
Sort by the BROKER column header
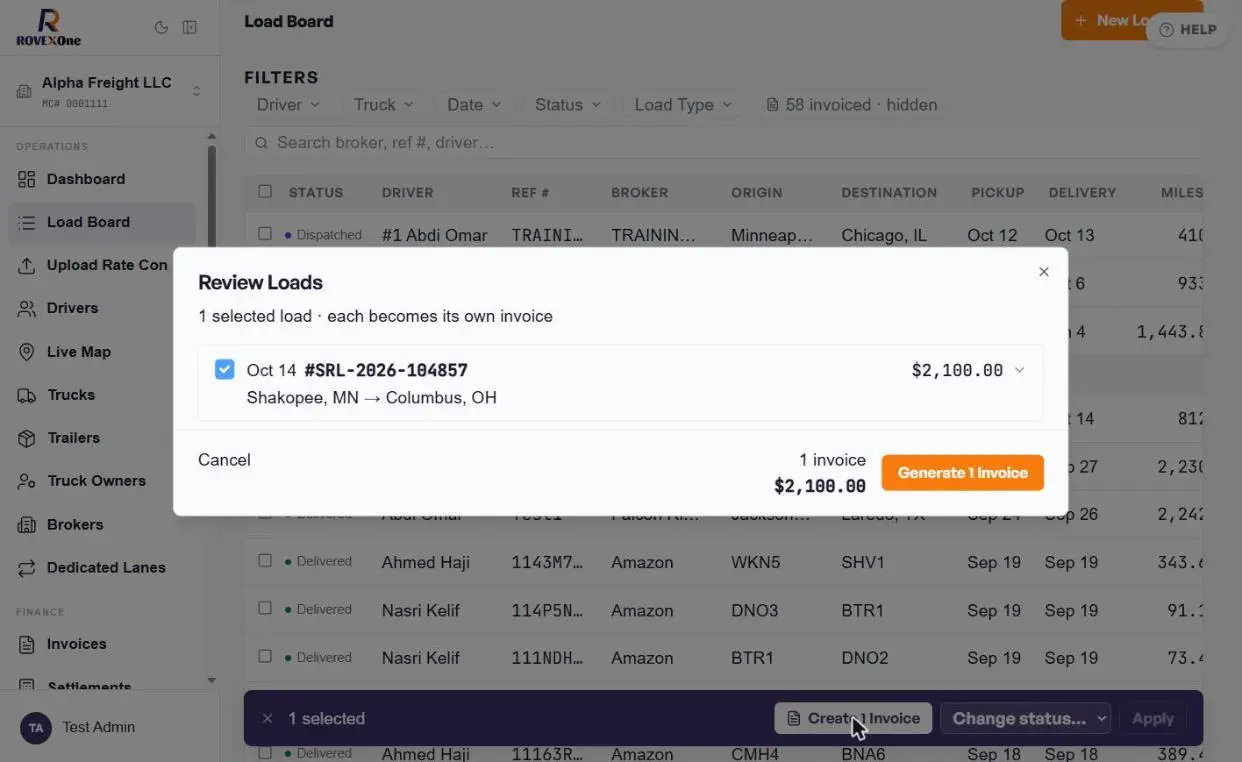[639, 192]
